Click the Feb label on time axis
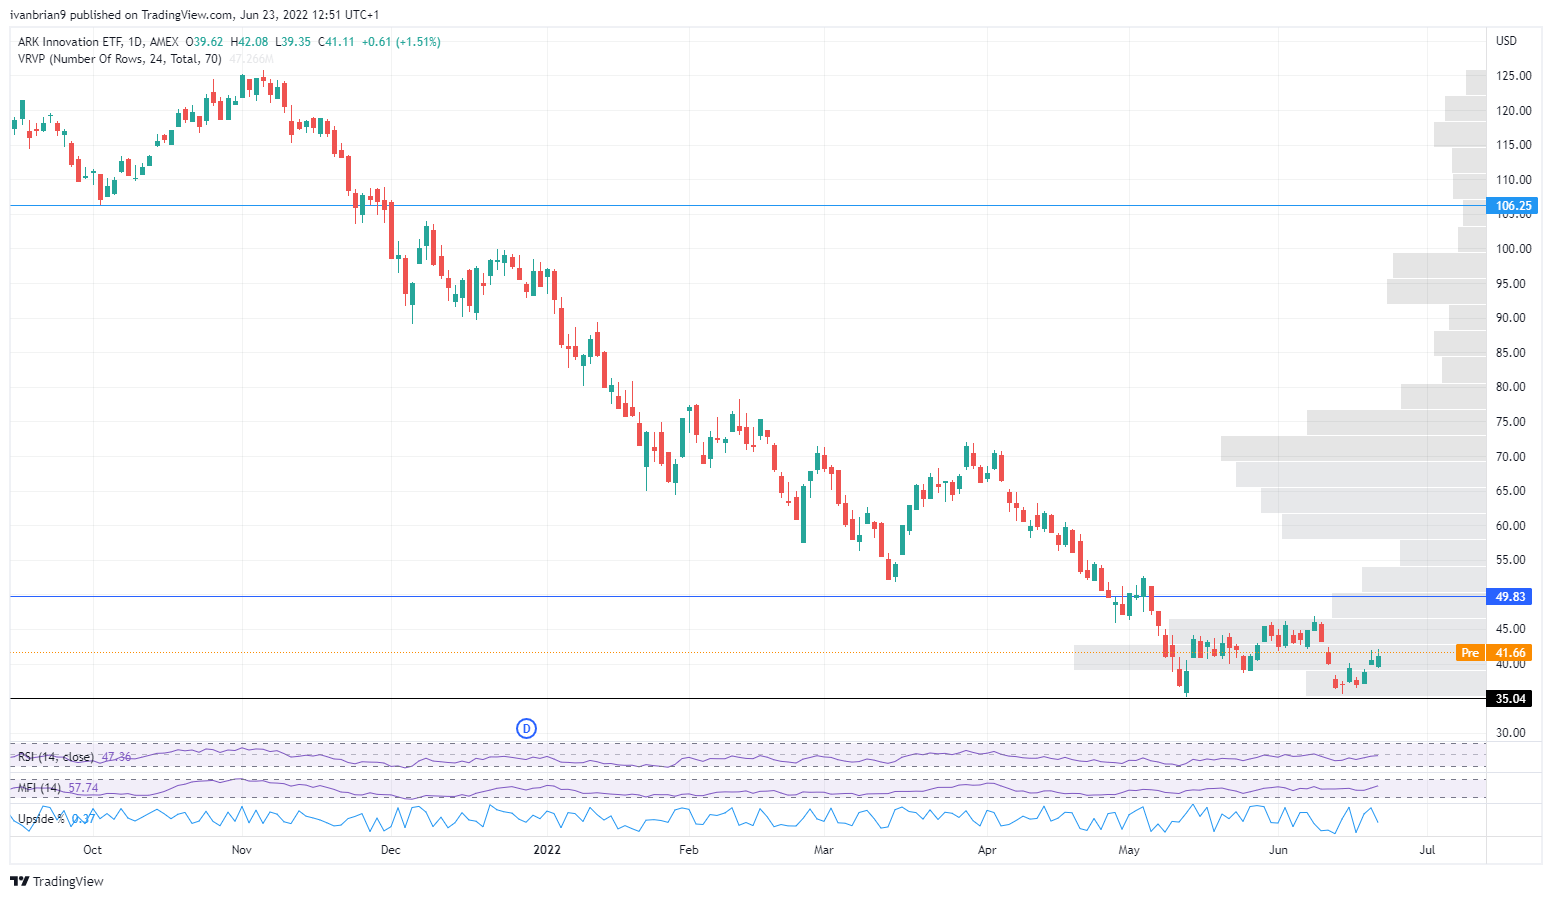The height and width of the screenshot is (899, 1552). pyautogui.click(x=688, y=850)
